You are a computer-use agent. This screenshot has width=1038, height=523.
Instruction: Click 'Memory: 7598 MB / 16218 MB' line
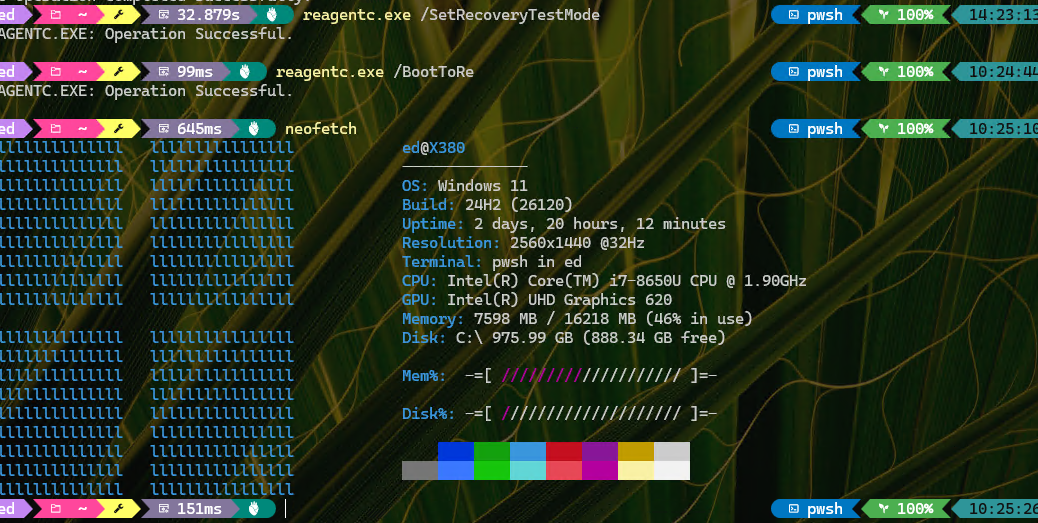(x=577, y=319)
